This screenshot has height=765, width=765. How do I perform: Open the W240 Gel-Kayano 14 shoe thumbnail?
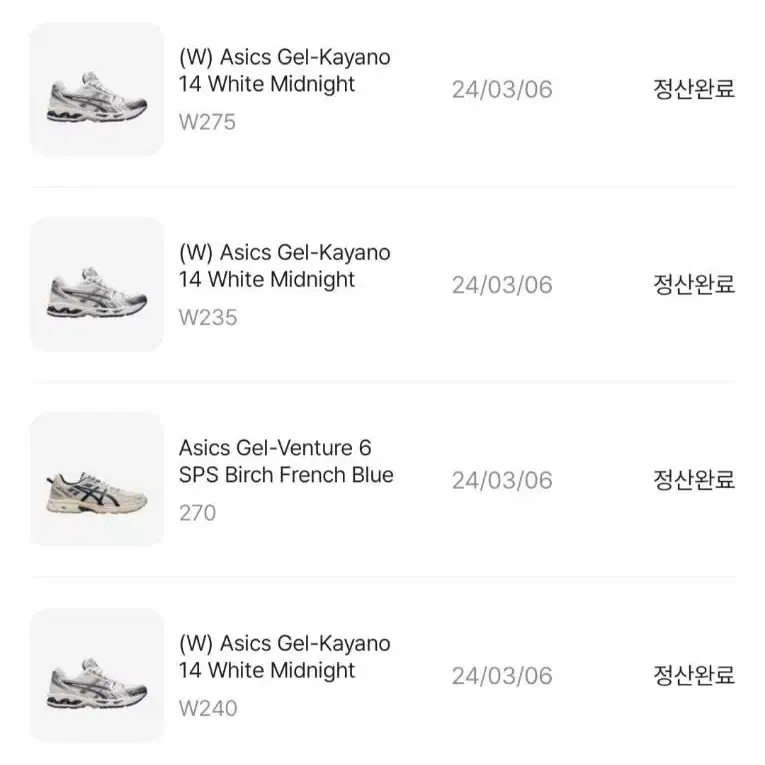97,676
